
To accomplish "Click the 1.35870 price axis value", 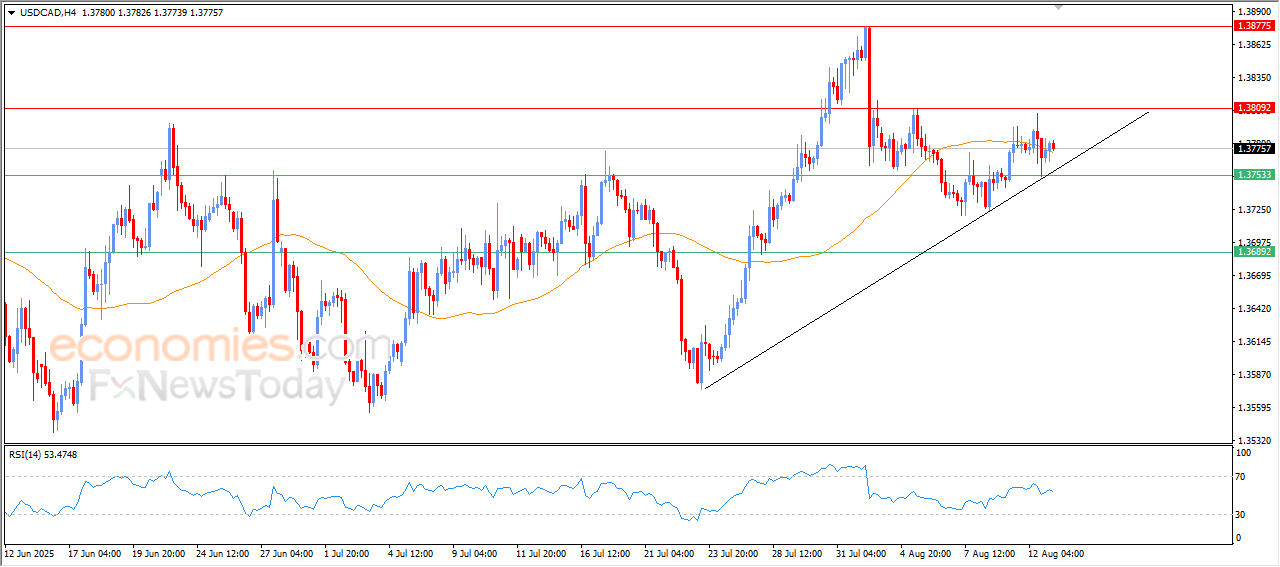I will coord(1254,375).
